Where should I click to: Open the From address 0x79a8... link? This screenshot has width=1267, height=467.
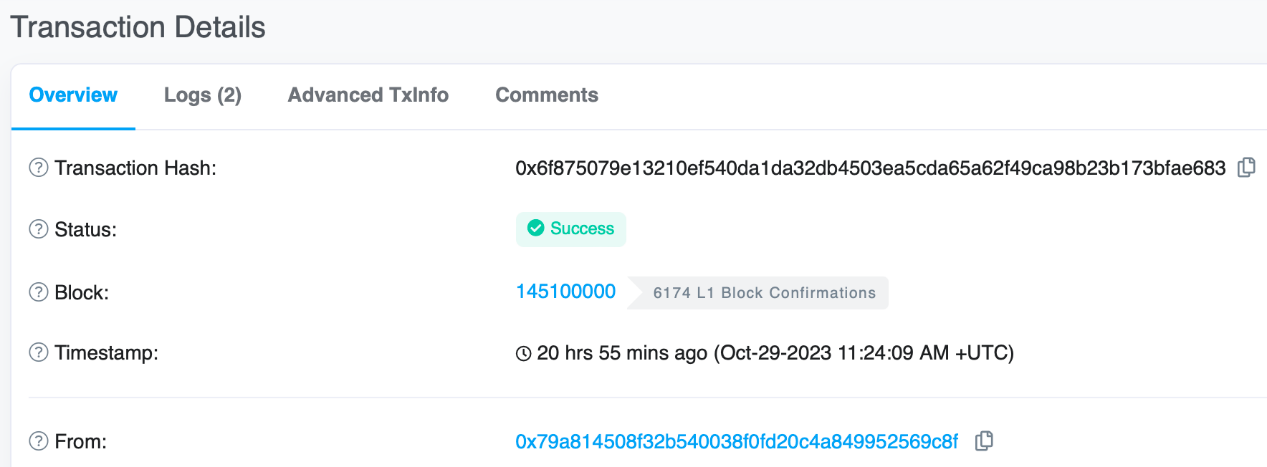737,441
